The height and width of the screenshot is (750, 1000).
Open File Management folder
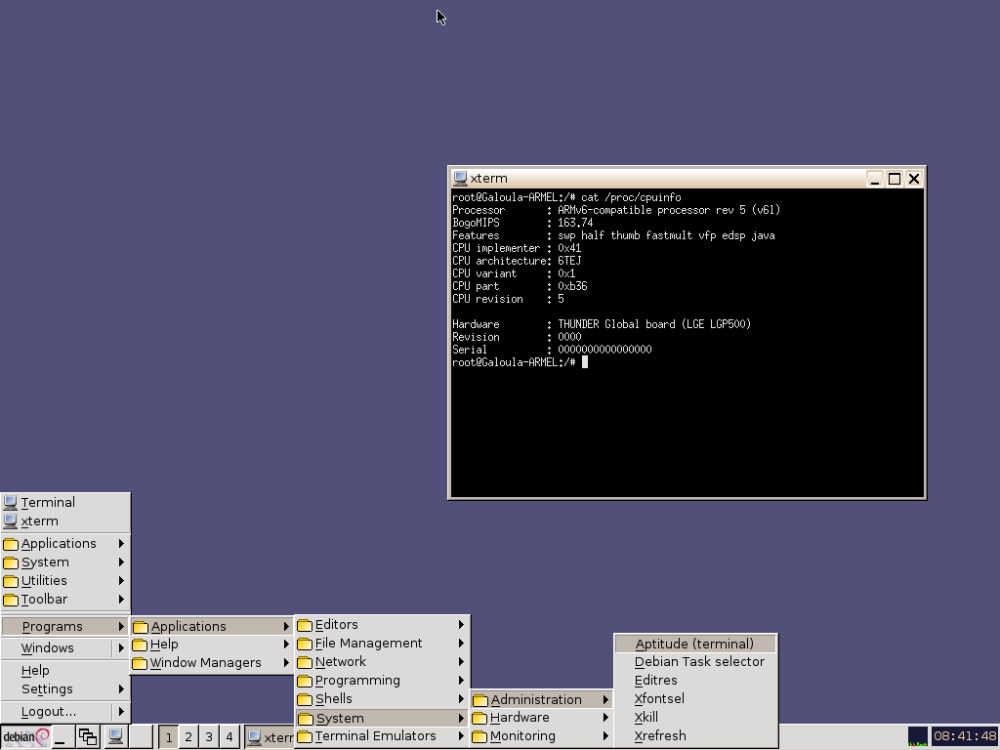coord(383,643)
